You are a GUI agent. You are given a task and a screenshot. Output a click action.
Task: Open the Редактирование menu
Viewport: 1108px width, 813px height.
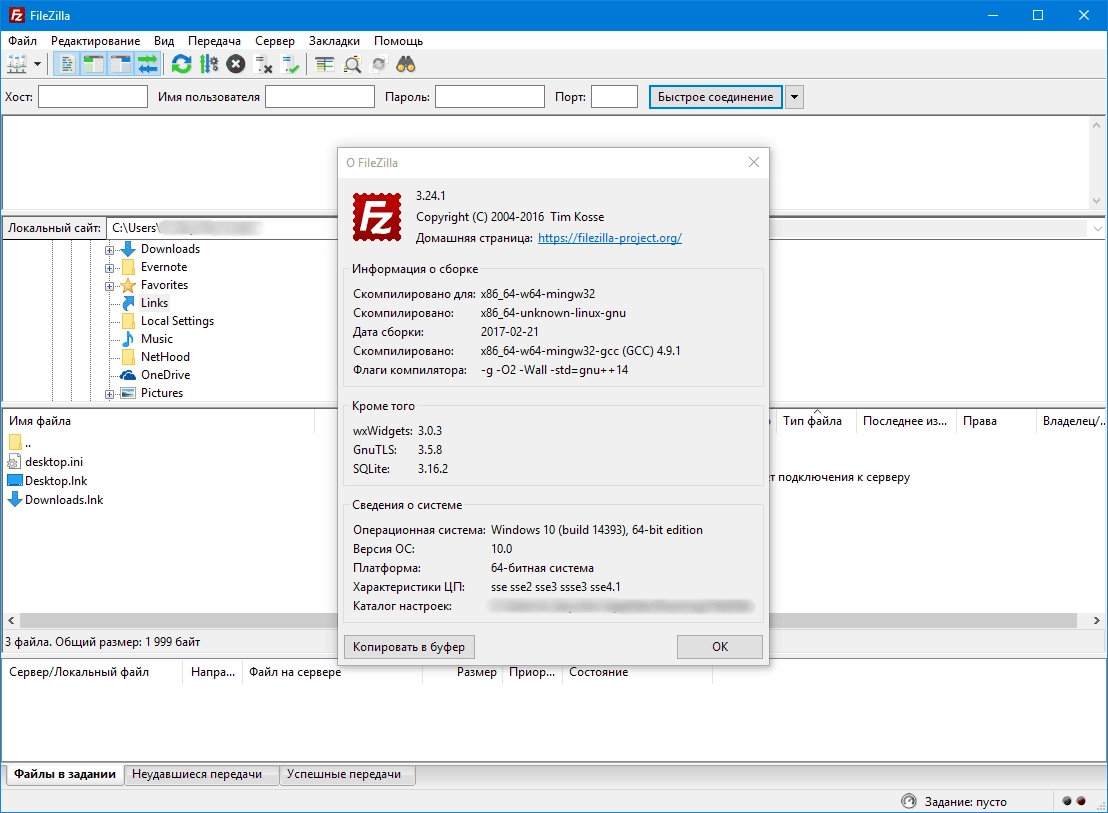(x=95, y=41)
